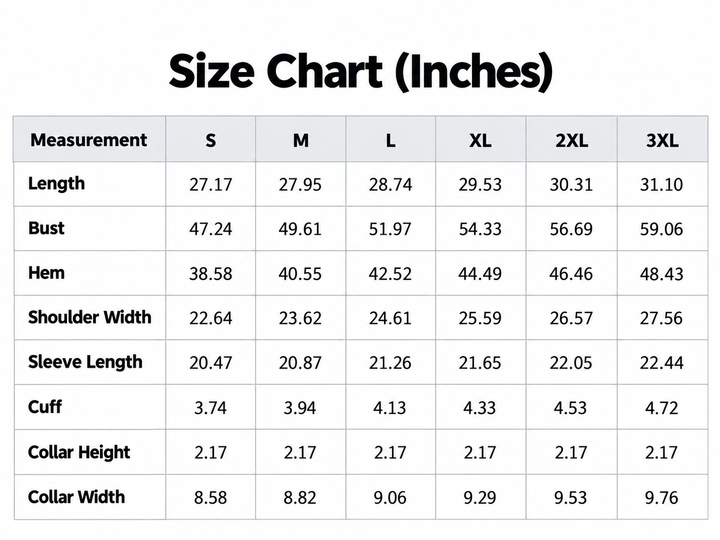Image resolution: width=720 pixels, height=540 pixels.
Task: Click the 31.10 length value for 3XL
Action: [662, 185]
